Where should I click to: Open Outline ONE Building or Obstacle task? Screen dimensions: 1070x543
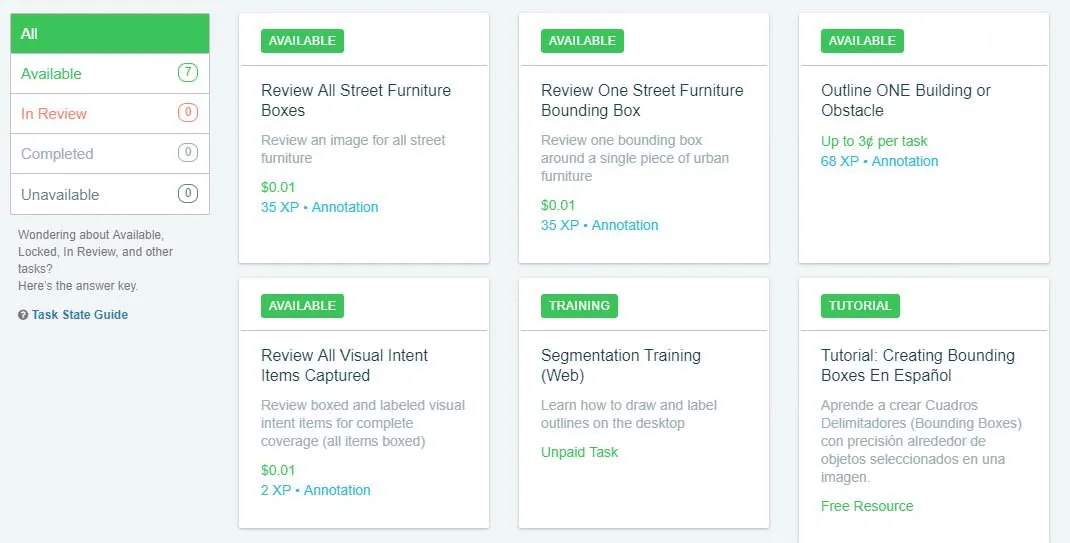[906, 100]
